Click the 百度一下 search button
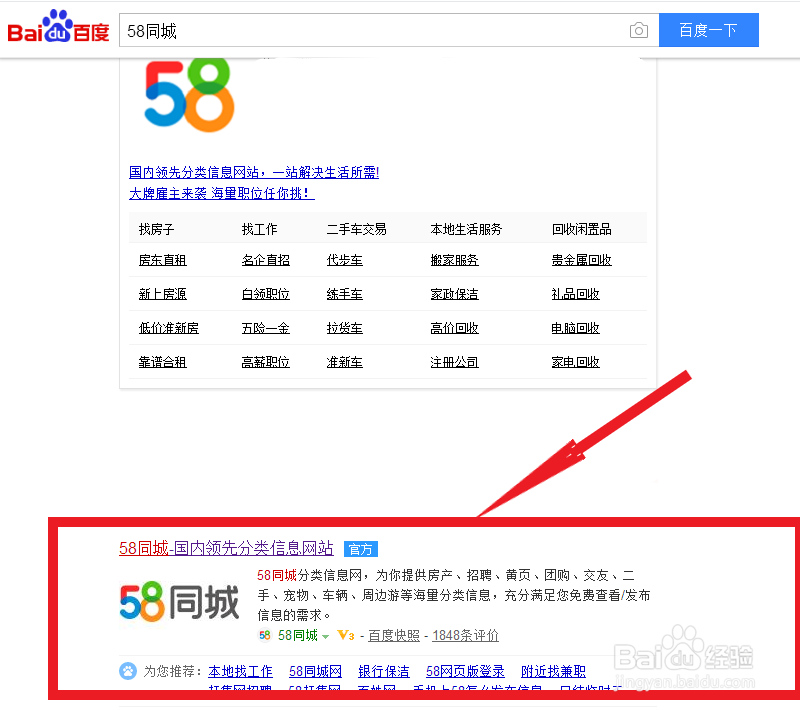 point(709,30)
